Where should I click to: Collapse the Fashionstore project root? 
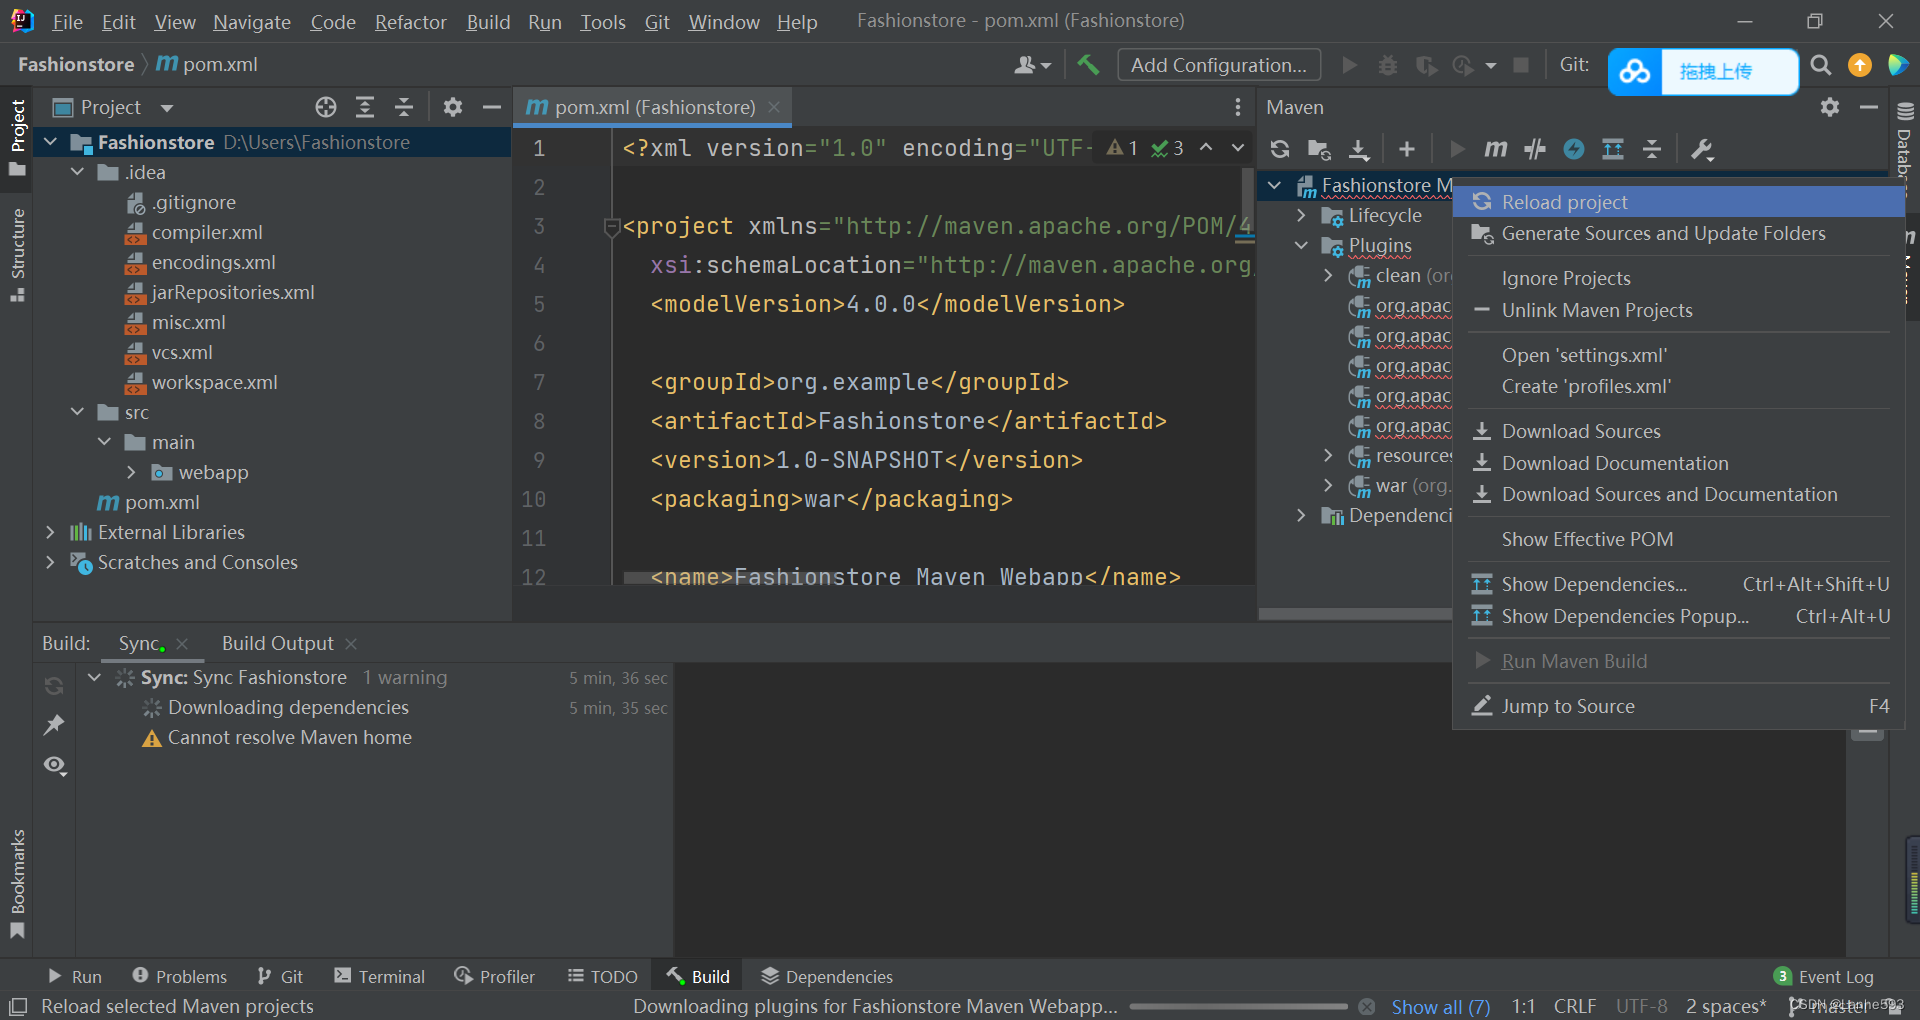coord(50,142)
